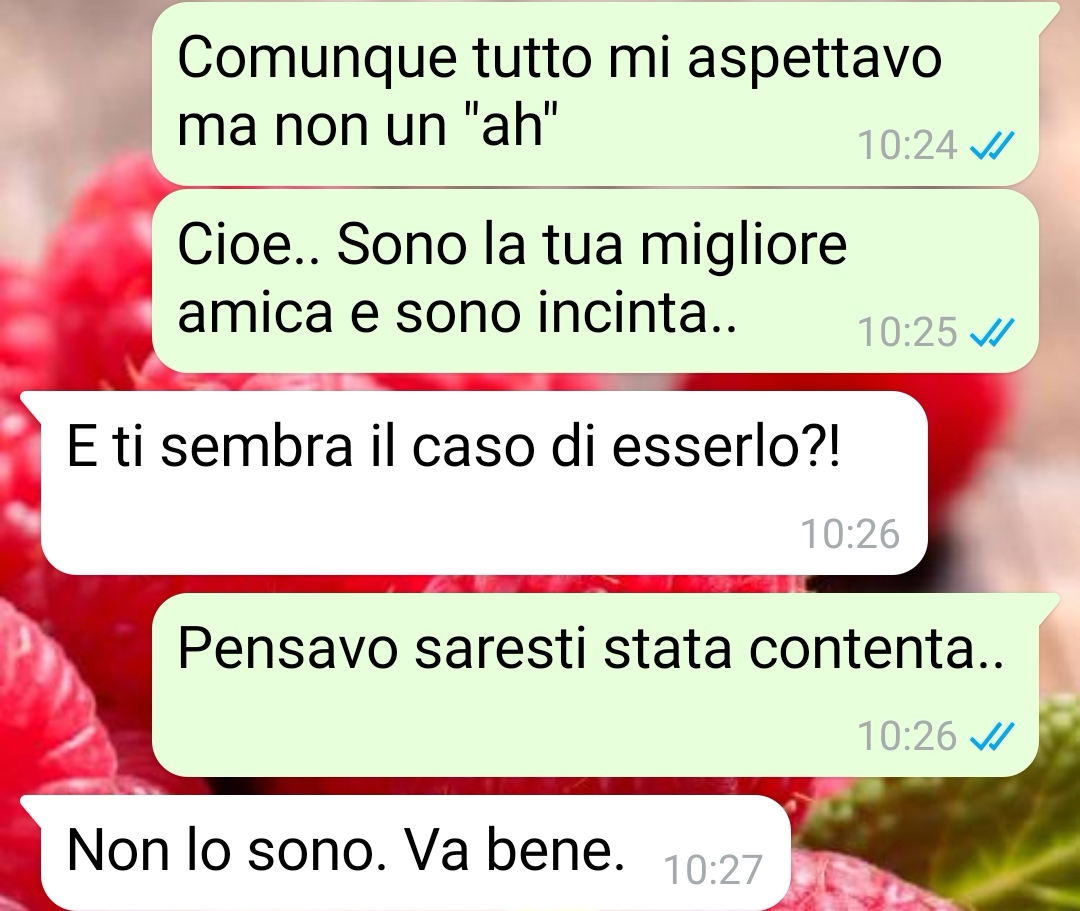Click the 10:26 timestamp on the white bubble
This screenshot has height=911, width=1080.
[850, 534]
